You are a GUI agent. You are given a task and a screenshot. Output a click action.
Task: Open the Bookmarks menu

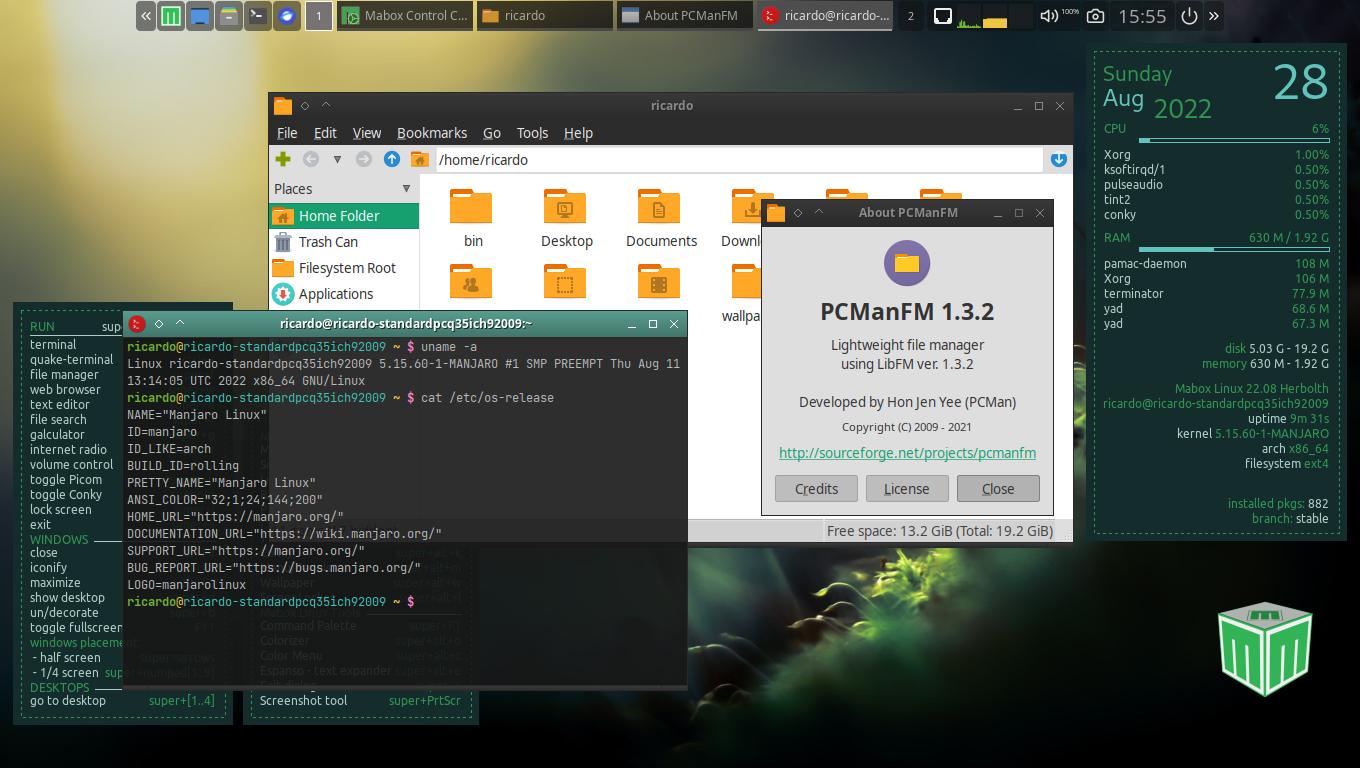[432, 133]
